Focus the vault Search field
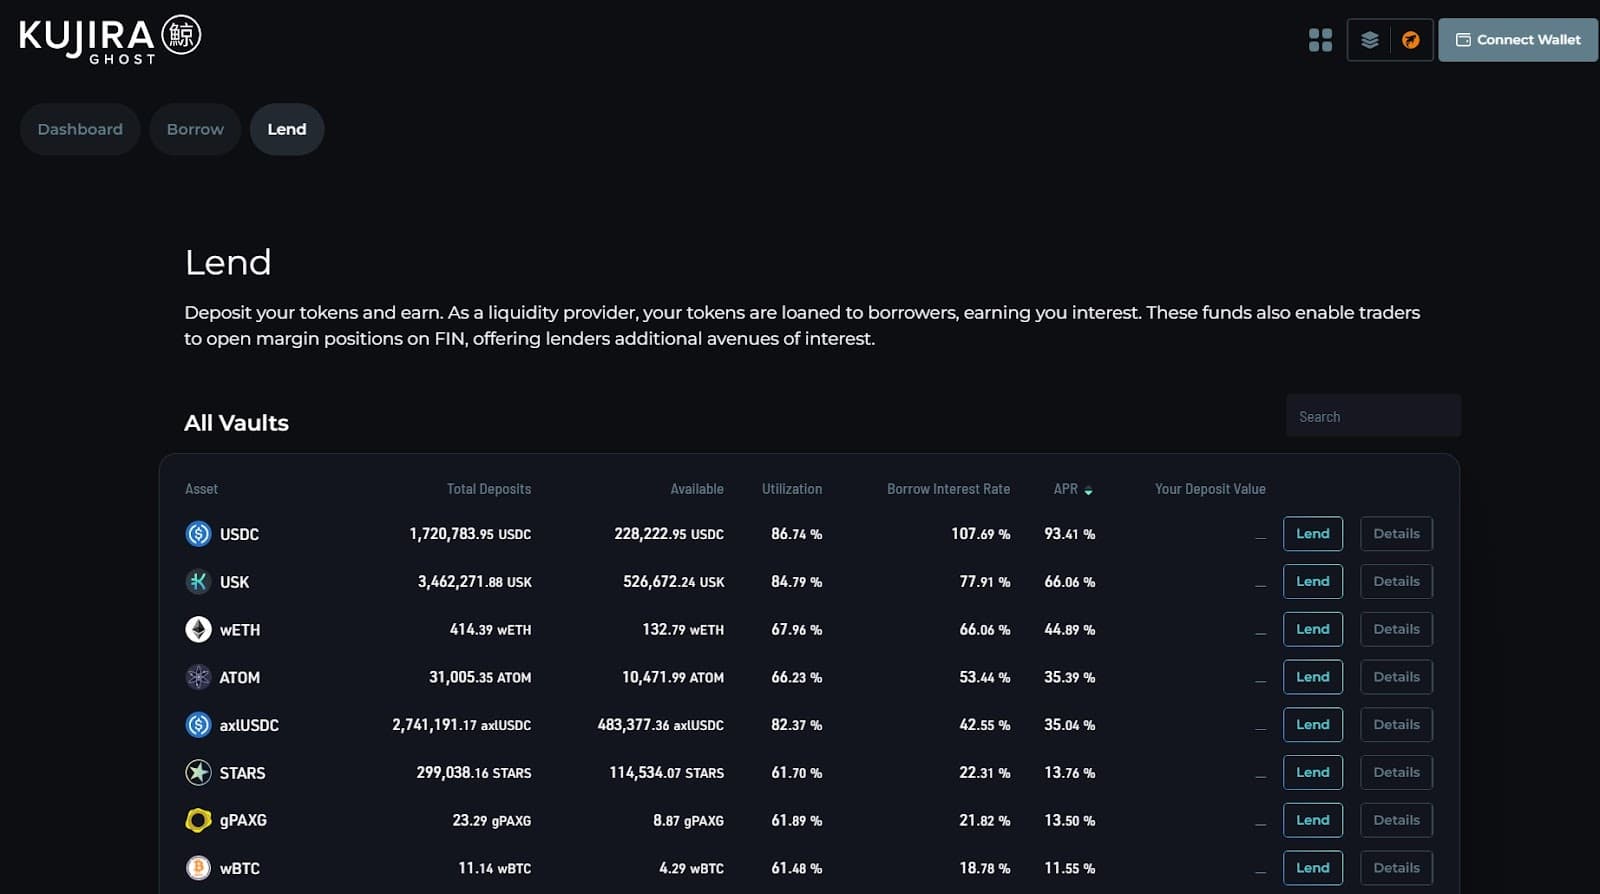 coord(1372,416)
